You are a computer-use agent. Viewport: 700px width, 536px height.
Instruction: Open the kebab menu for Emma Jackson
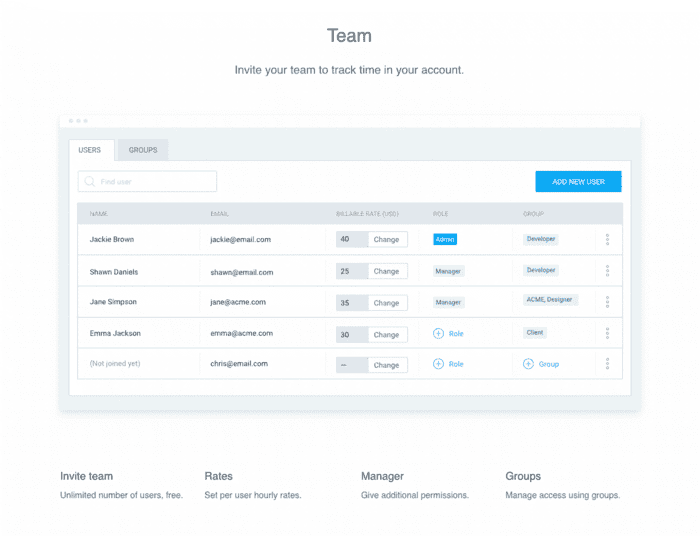tap(607, 333)
